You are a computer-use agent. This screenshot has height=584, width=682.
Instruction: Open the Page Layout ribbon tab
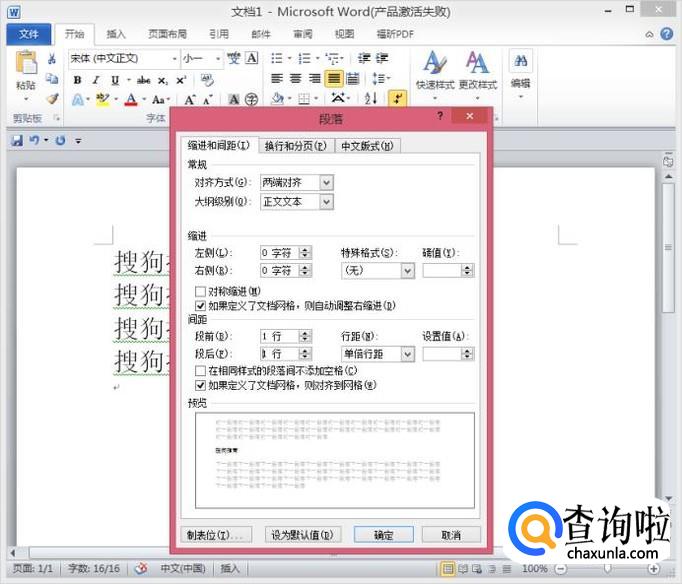[167, 34]
